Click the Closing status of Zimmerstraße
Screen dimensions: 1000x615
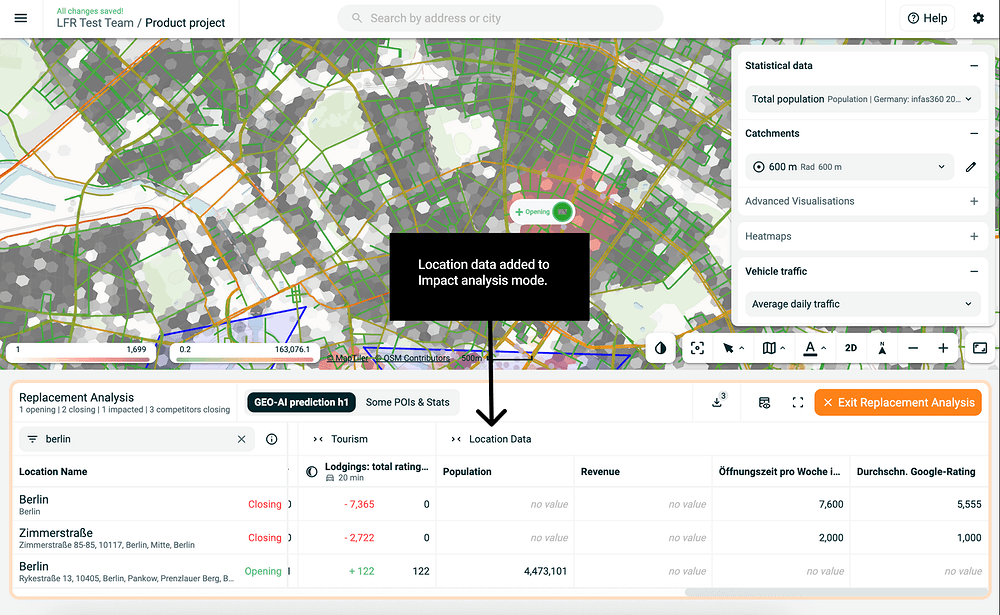pos(265,538)
